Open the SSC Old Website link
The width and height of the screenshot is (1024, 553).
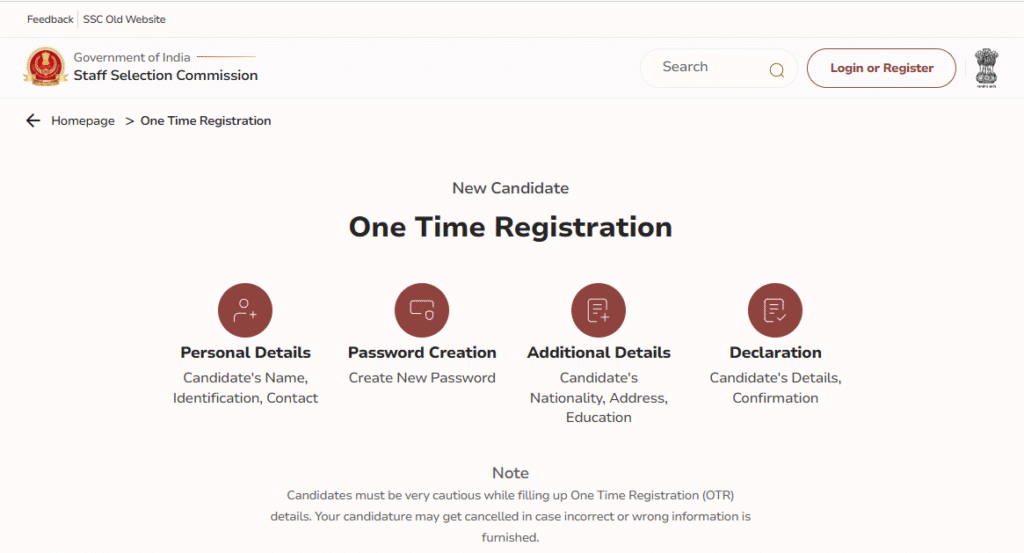[124, 19]
